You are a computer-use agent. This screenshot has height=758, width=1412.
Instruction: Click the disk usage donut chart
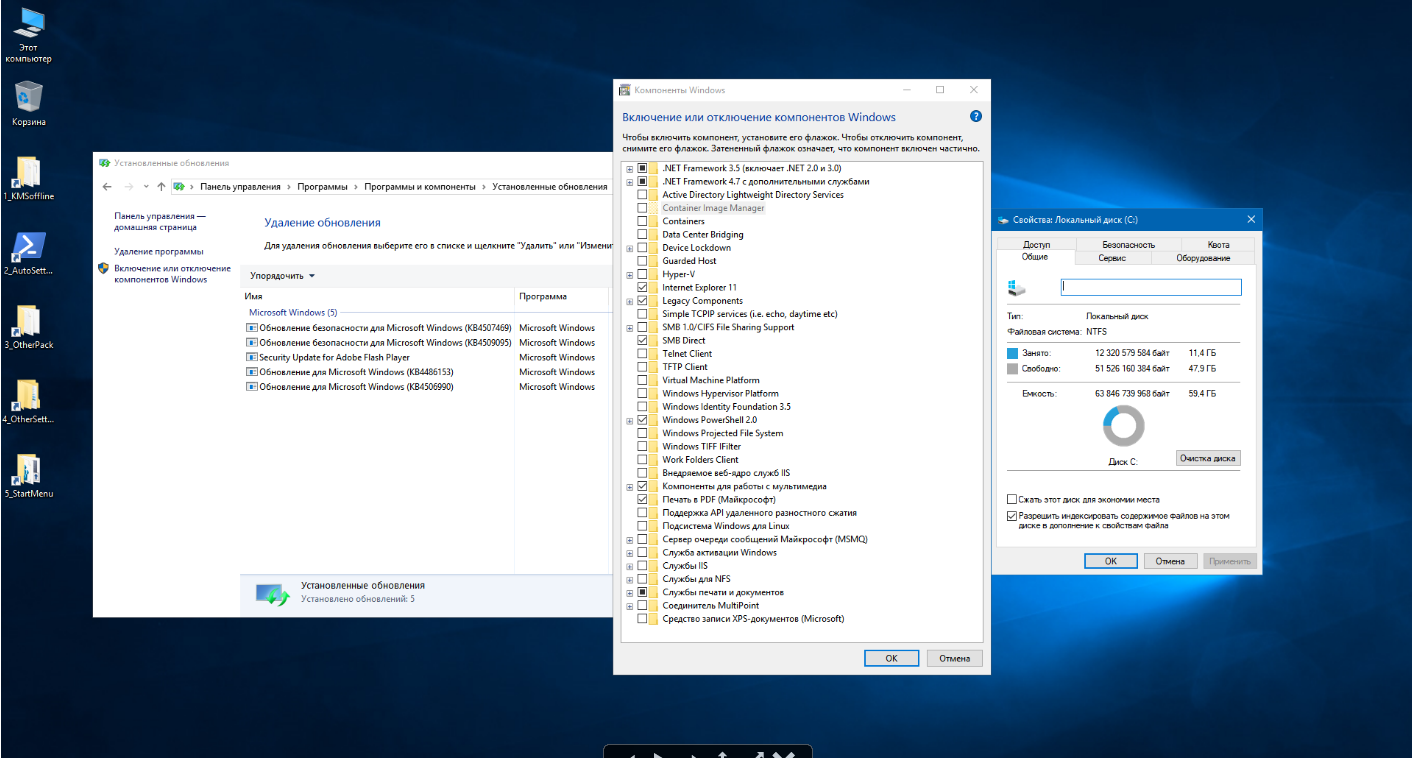point(1123,427)
